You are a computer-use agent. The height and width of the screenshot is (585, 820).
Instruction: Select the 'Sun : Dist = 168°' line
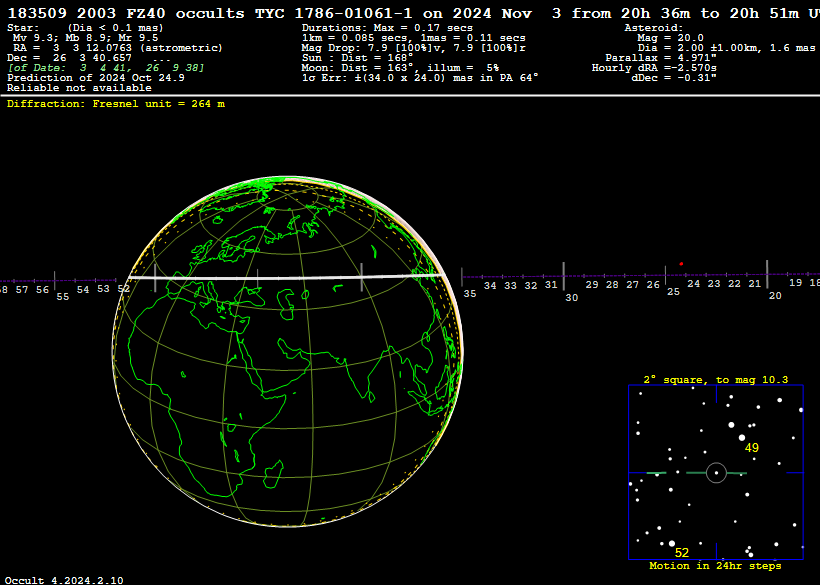pyautogui.click(x=357, y=58)
